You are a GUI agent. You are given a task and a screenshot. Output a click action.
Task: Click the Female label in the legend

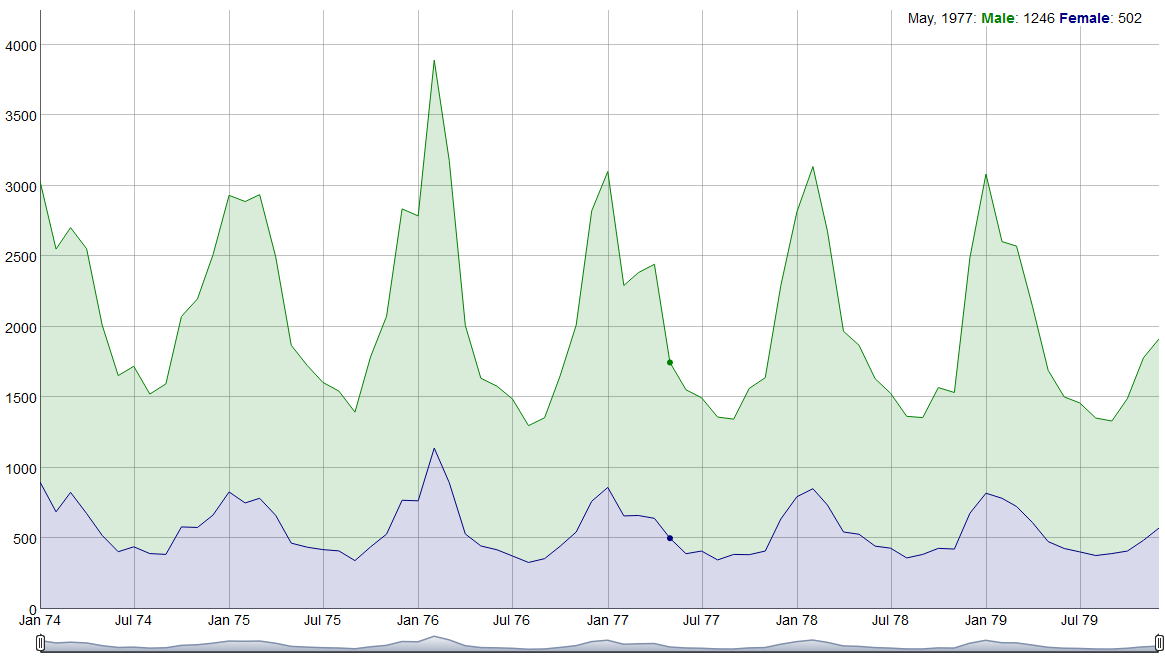click(1084, 19)
